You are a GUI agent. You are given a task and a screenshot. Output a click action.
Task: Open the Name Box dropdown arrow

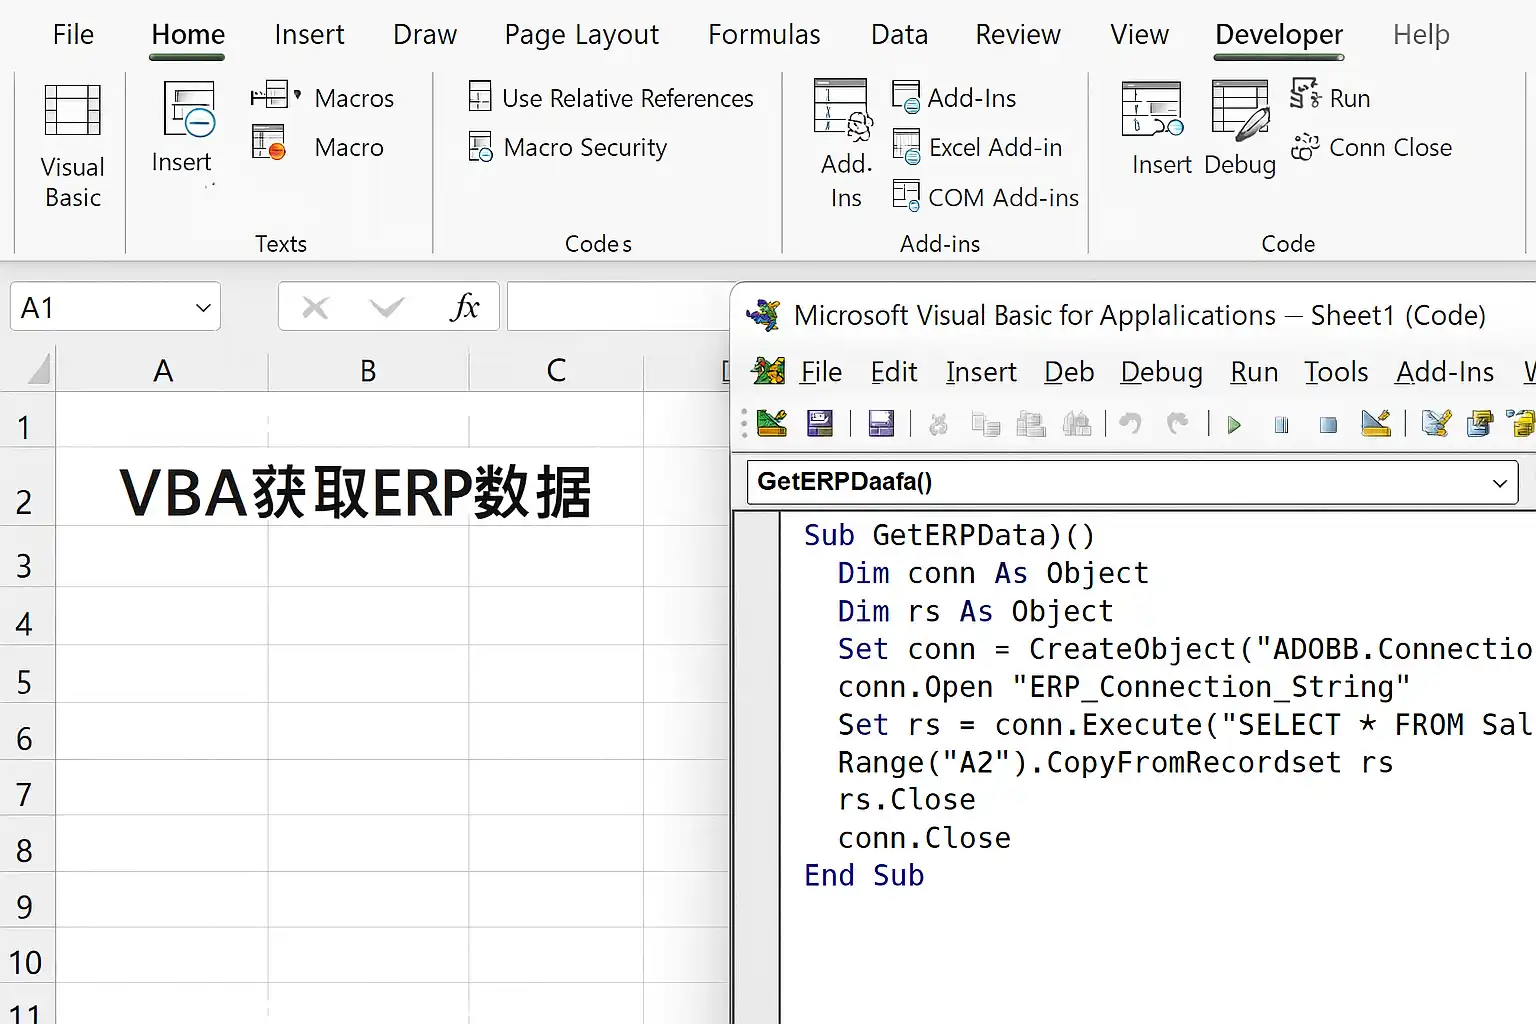pos(203,308)
